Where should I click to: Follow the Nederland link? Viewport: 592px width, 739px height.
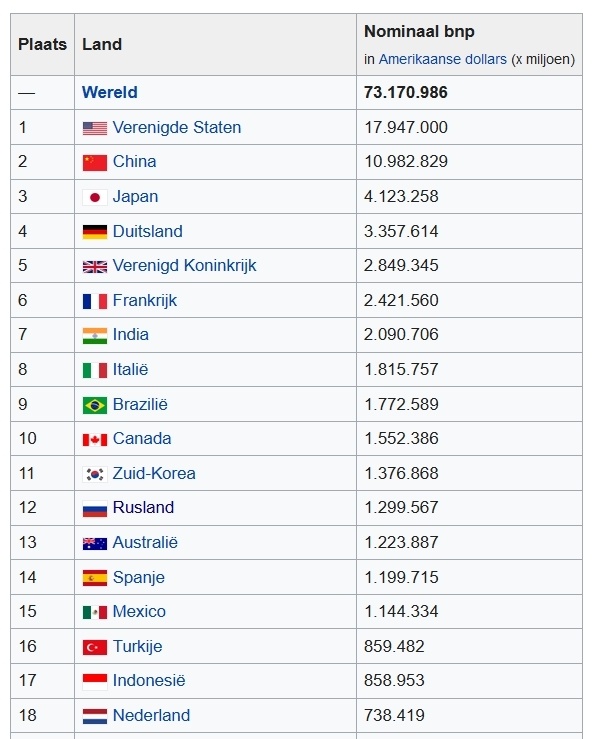coord(151,715)
